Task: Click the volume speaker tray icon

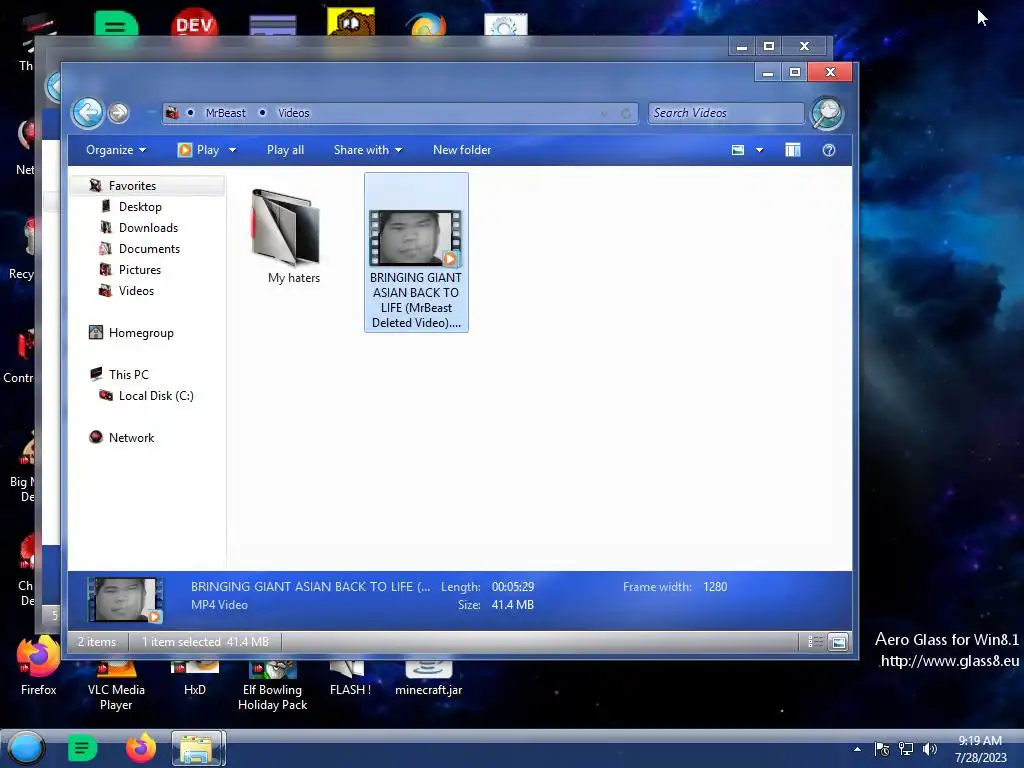Action: point(929,749)
